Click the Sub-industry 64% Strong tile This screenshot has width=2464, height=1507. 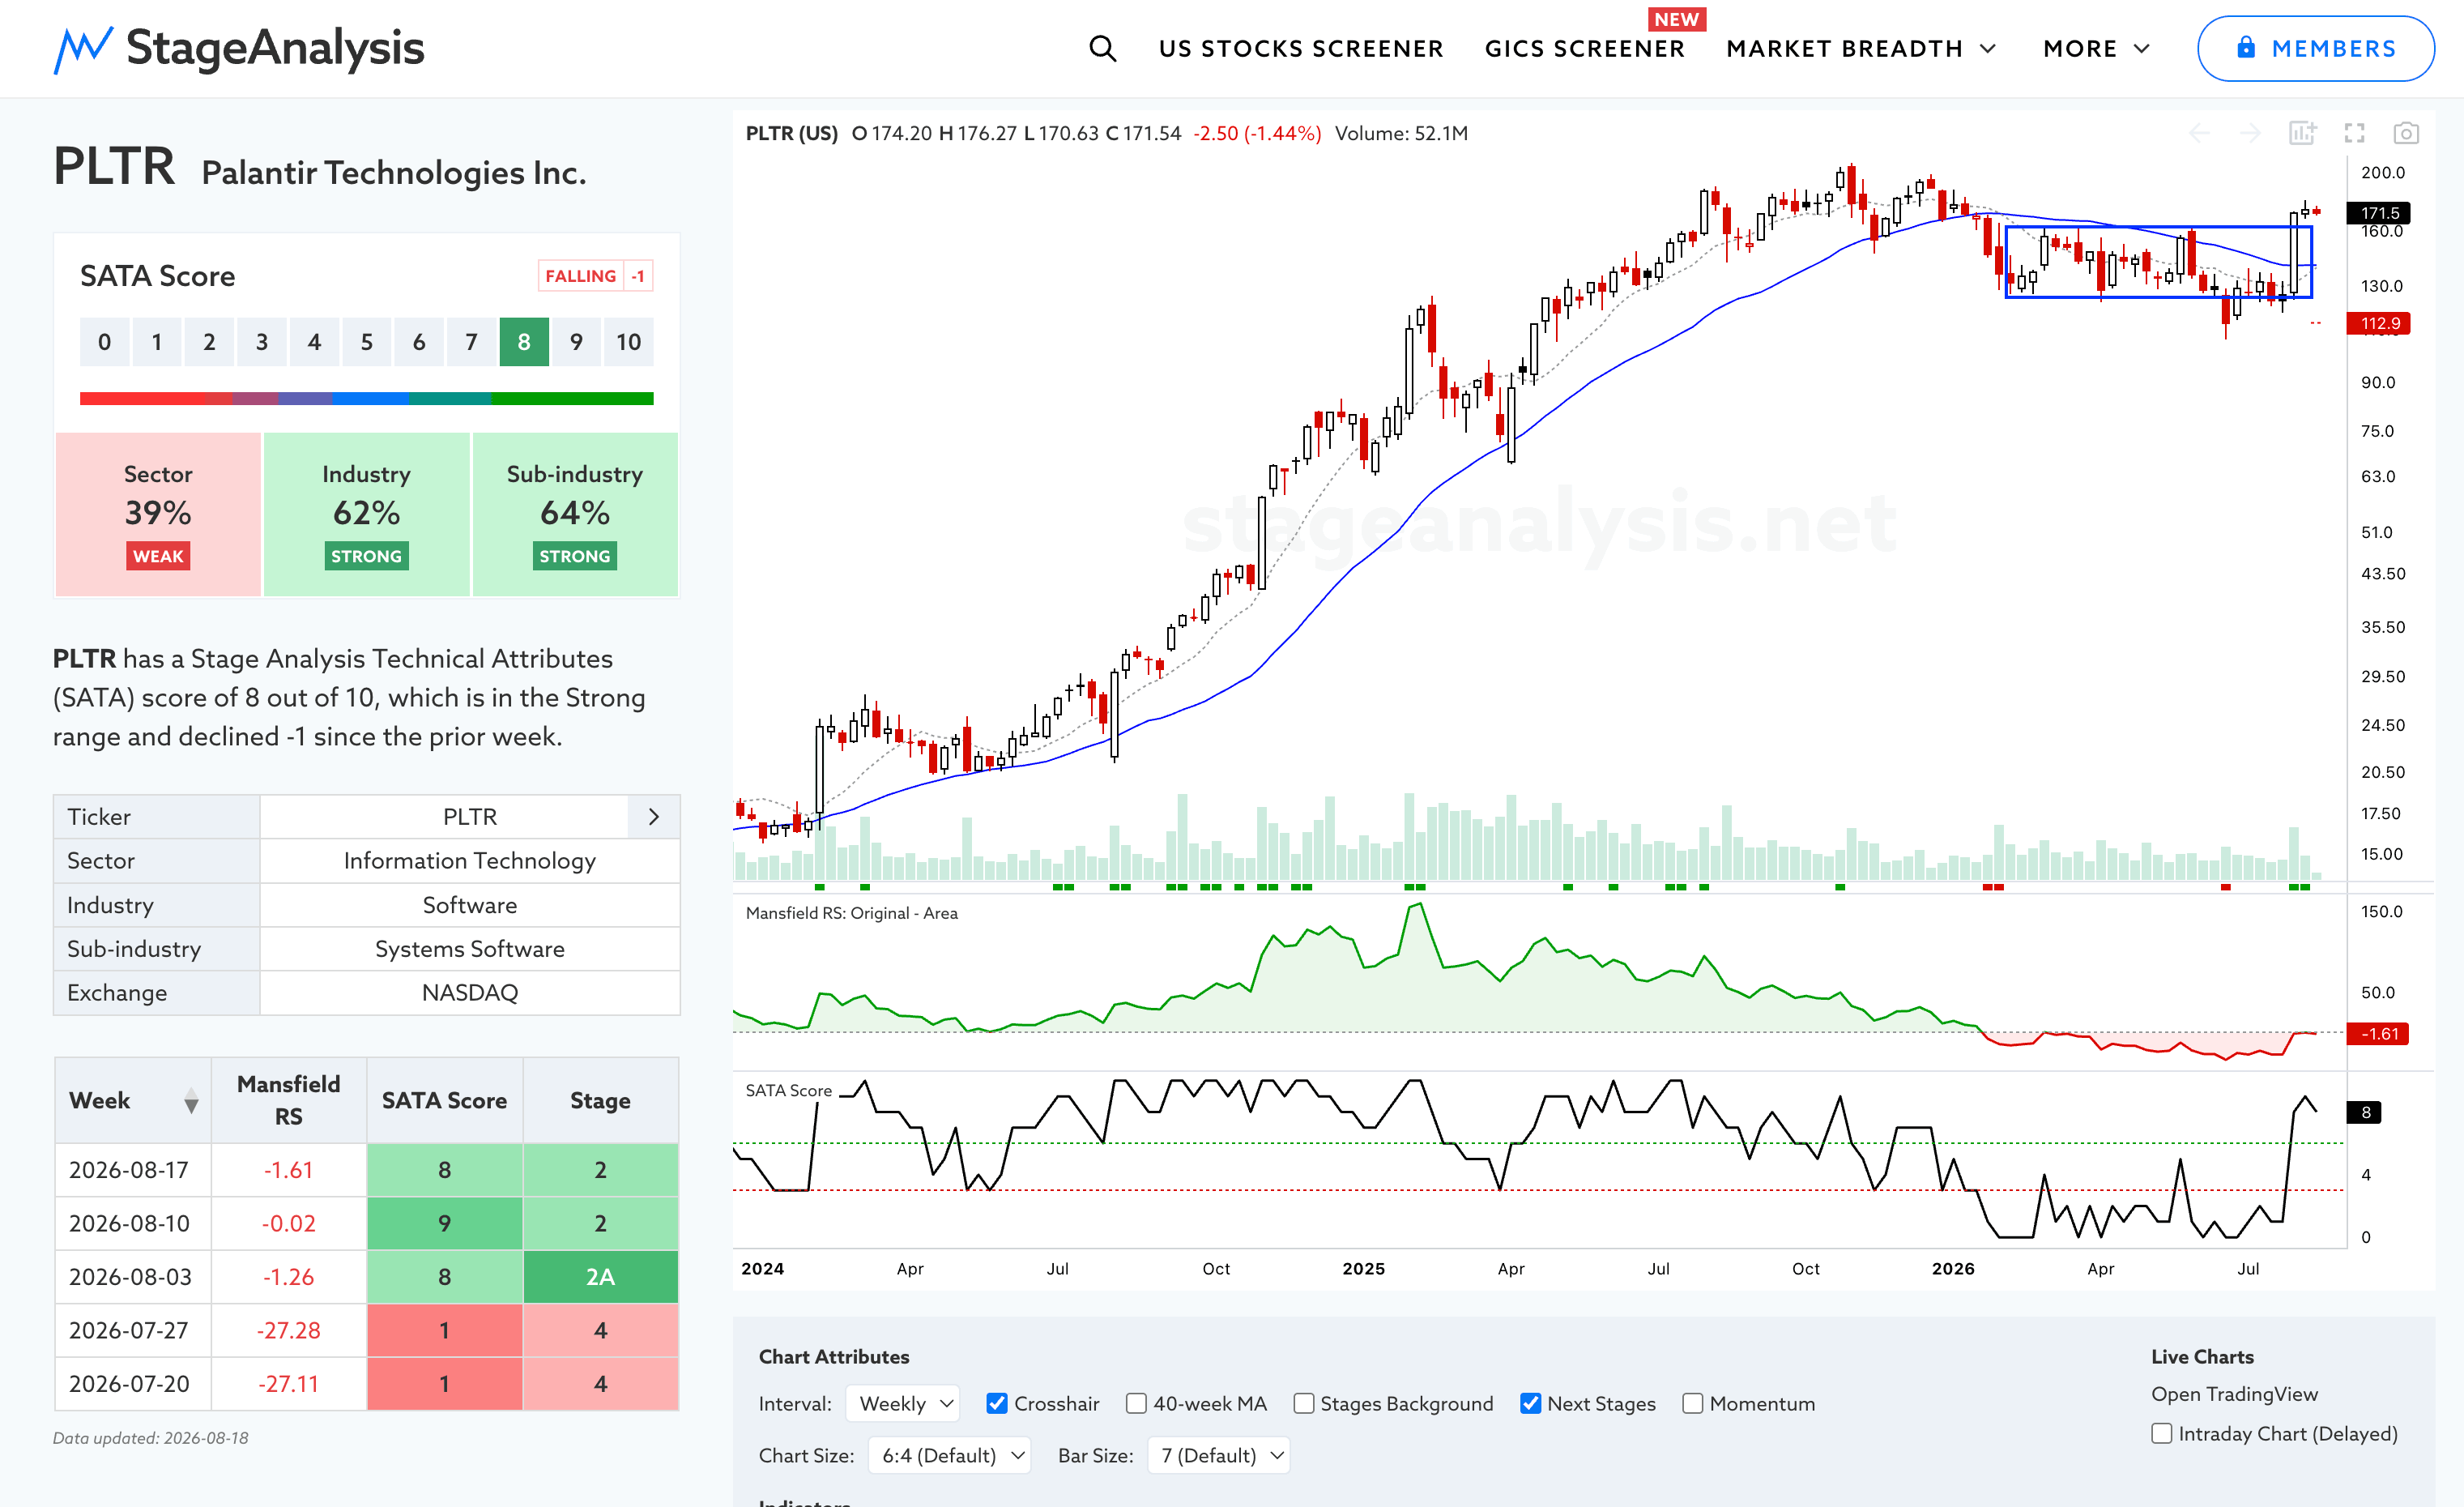575,514
